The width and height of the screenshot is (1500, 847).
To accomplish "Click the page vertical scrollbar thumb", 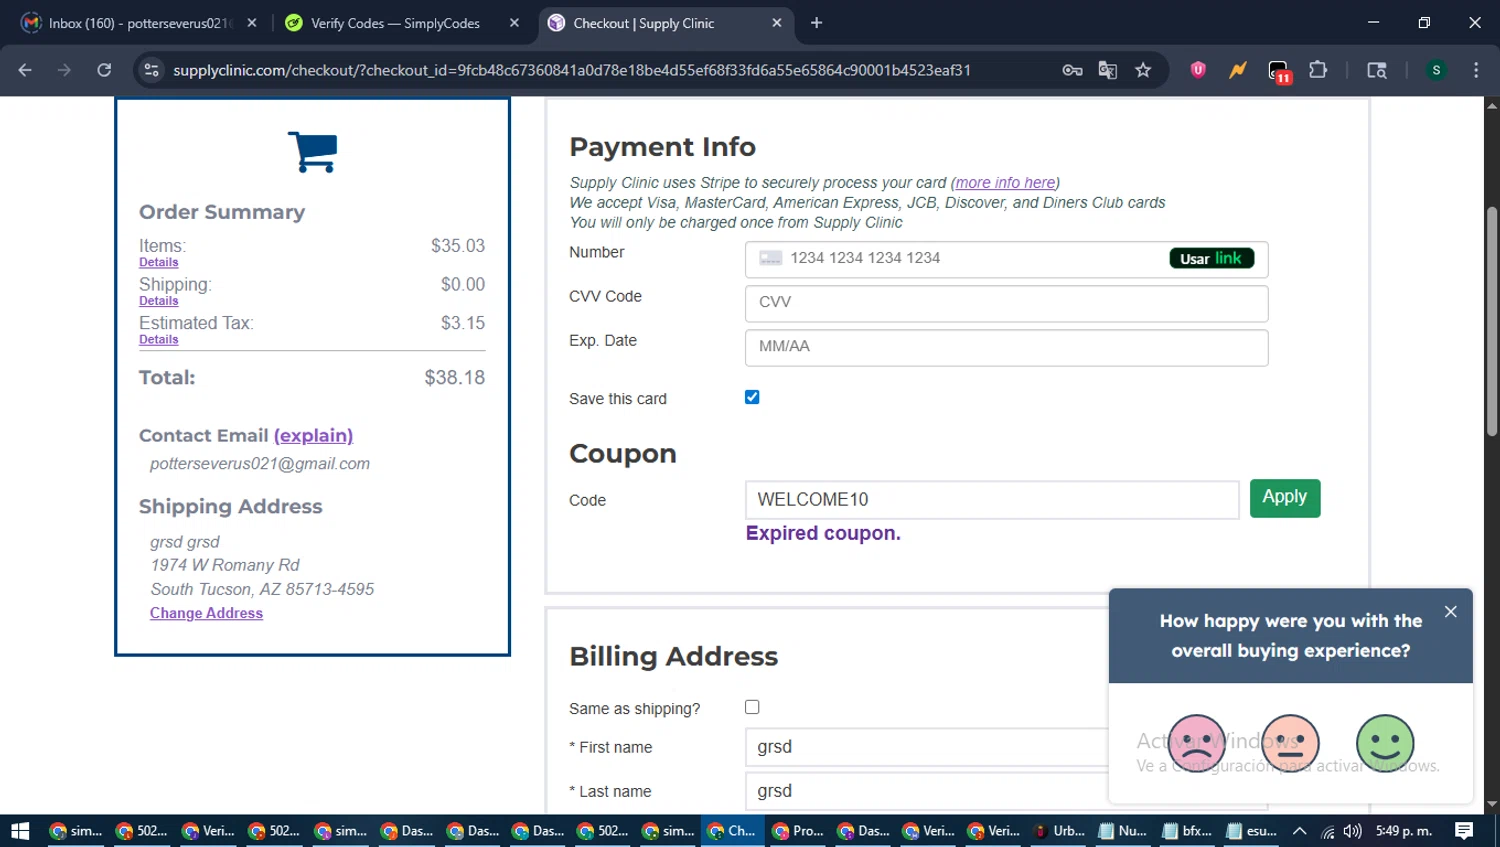I will click(x=1492, y=320).
